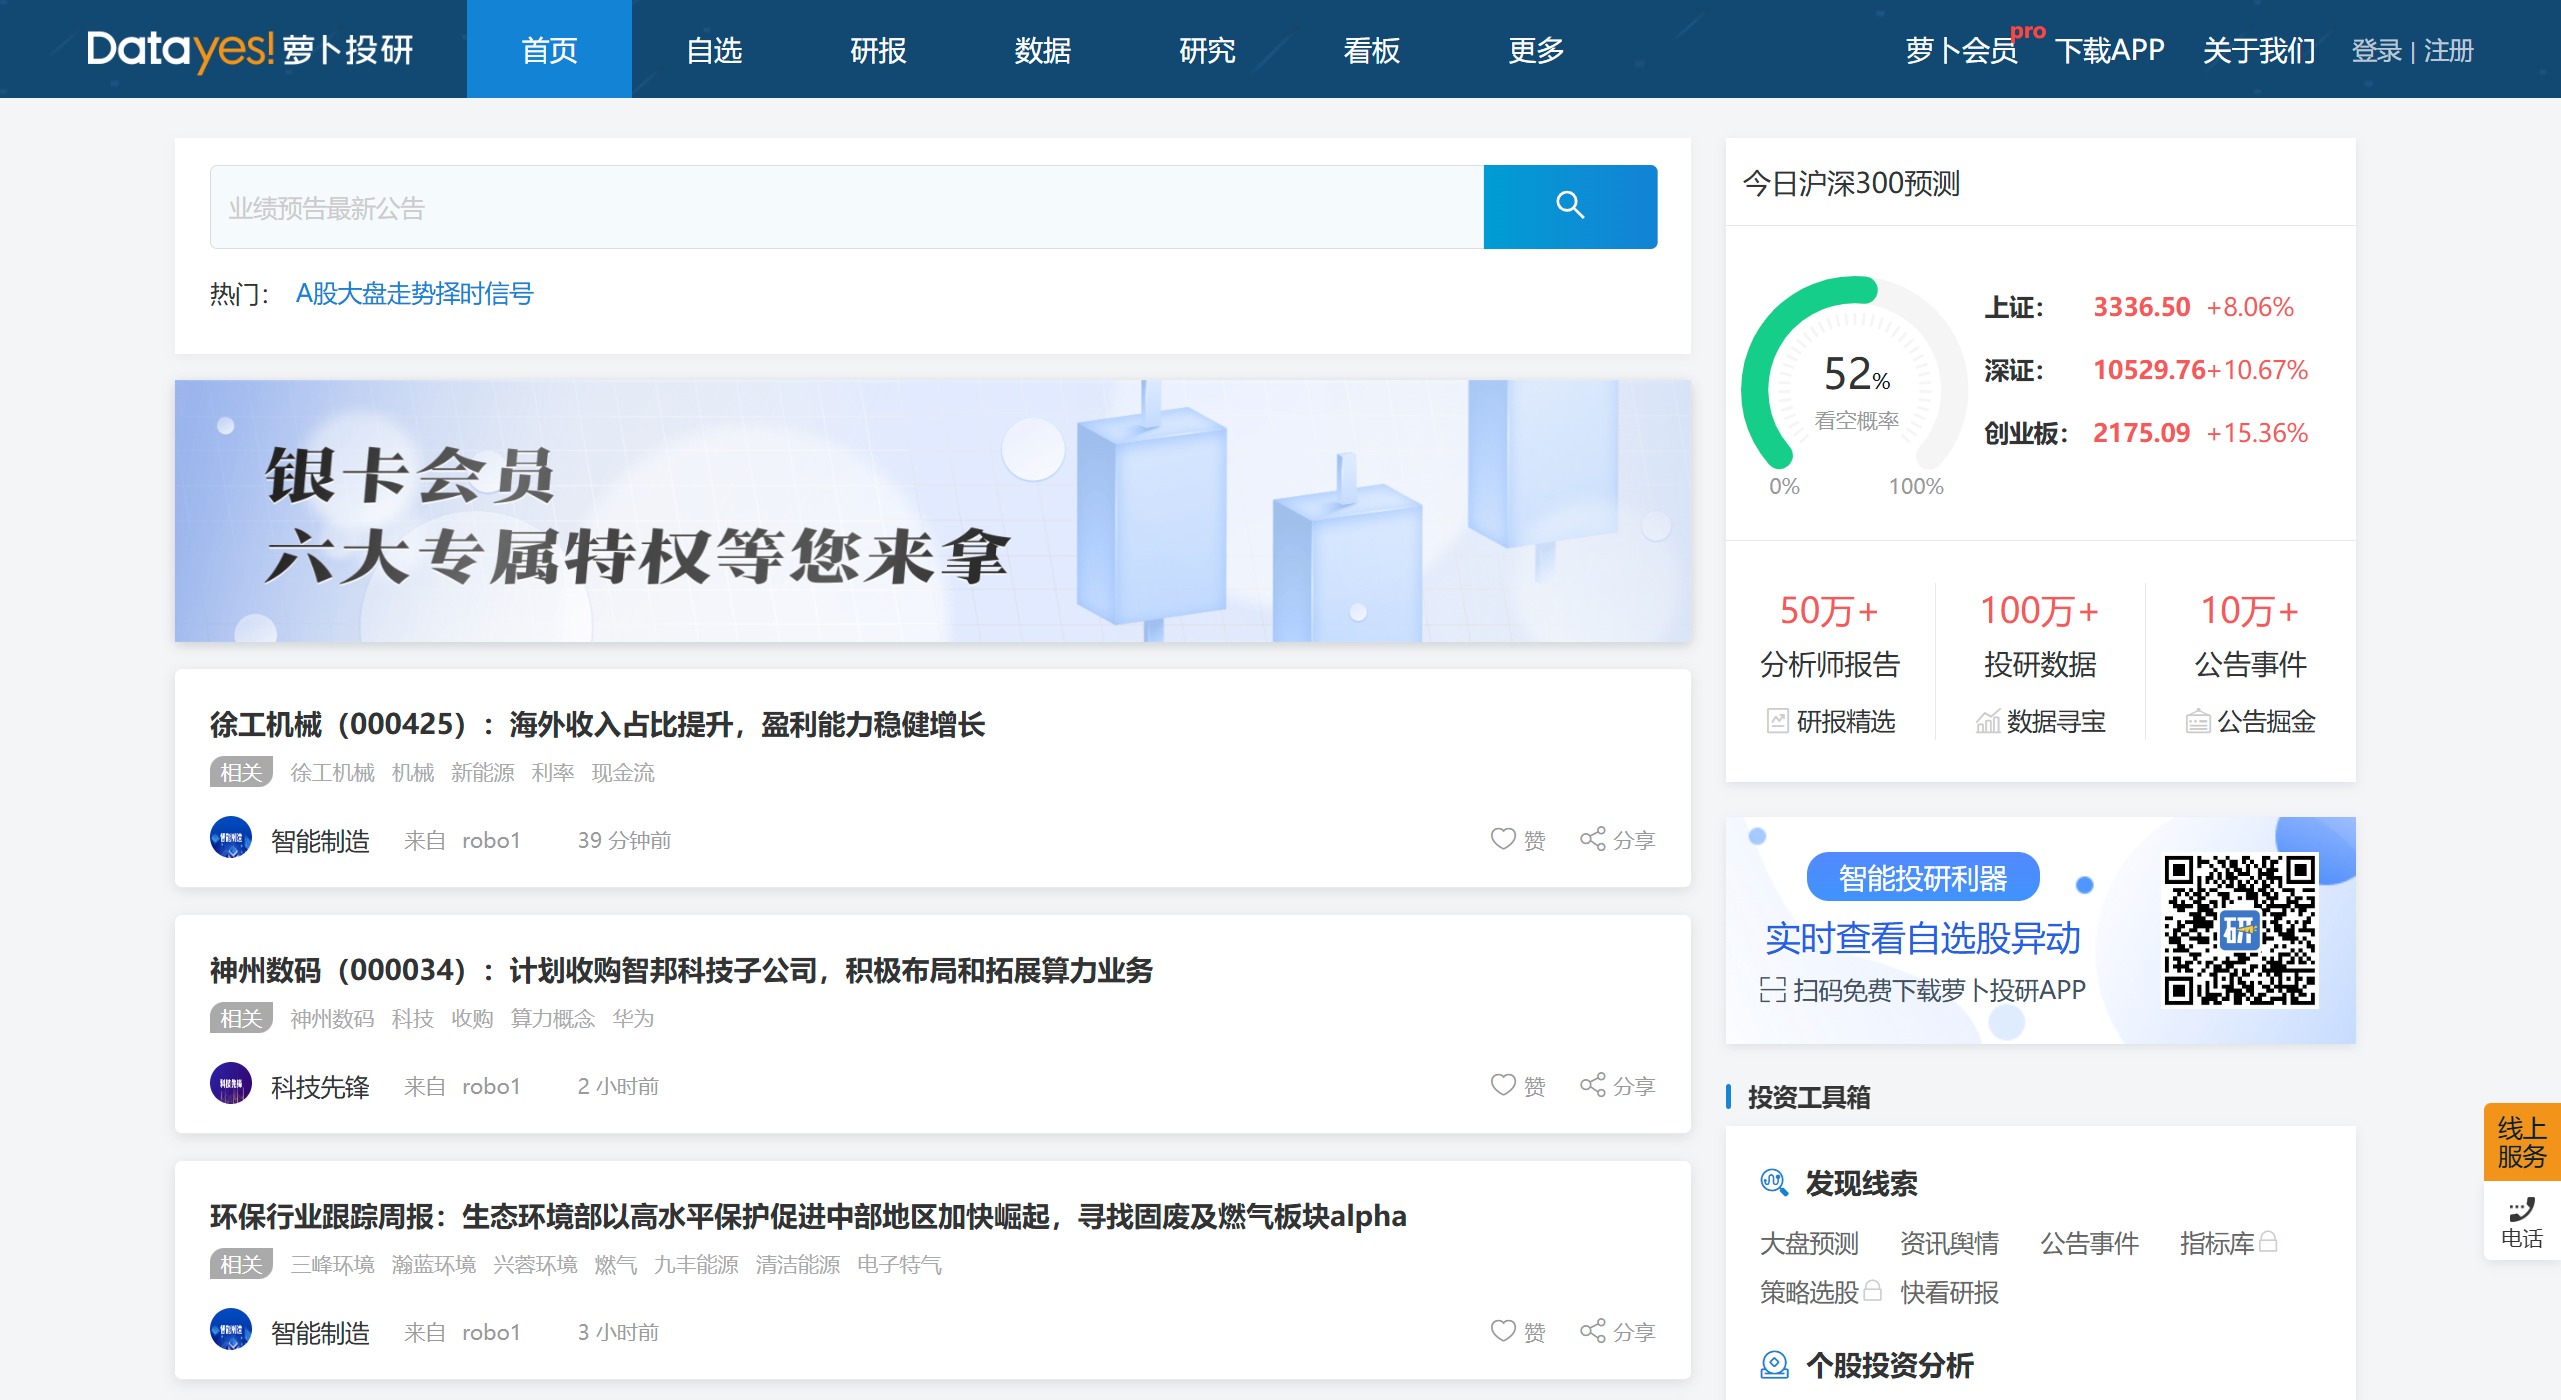Open the 数据 menu in the navbar
The image size is (2561, 1400).
(1041, 49)
